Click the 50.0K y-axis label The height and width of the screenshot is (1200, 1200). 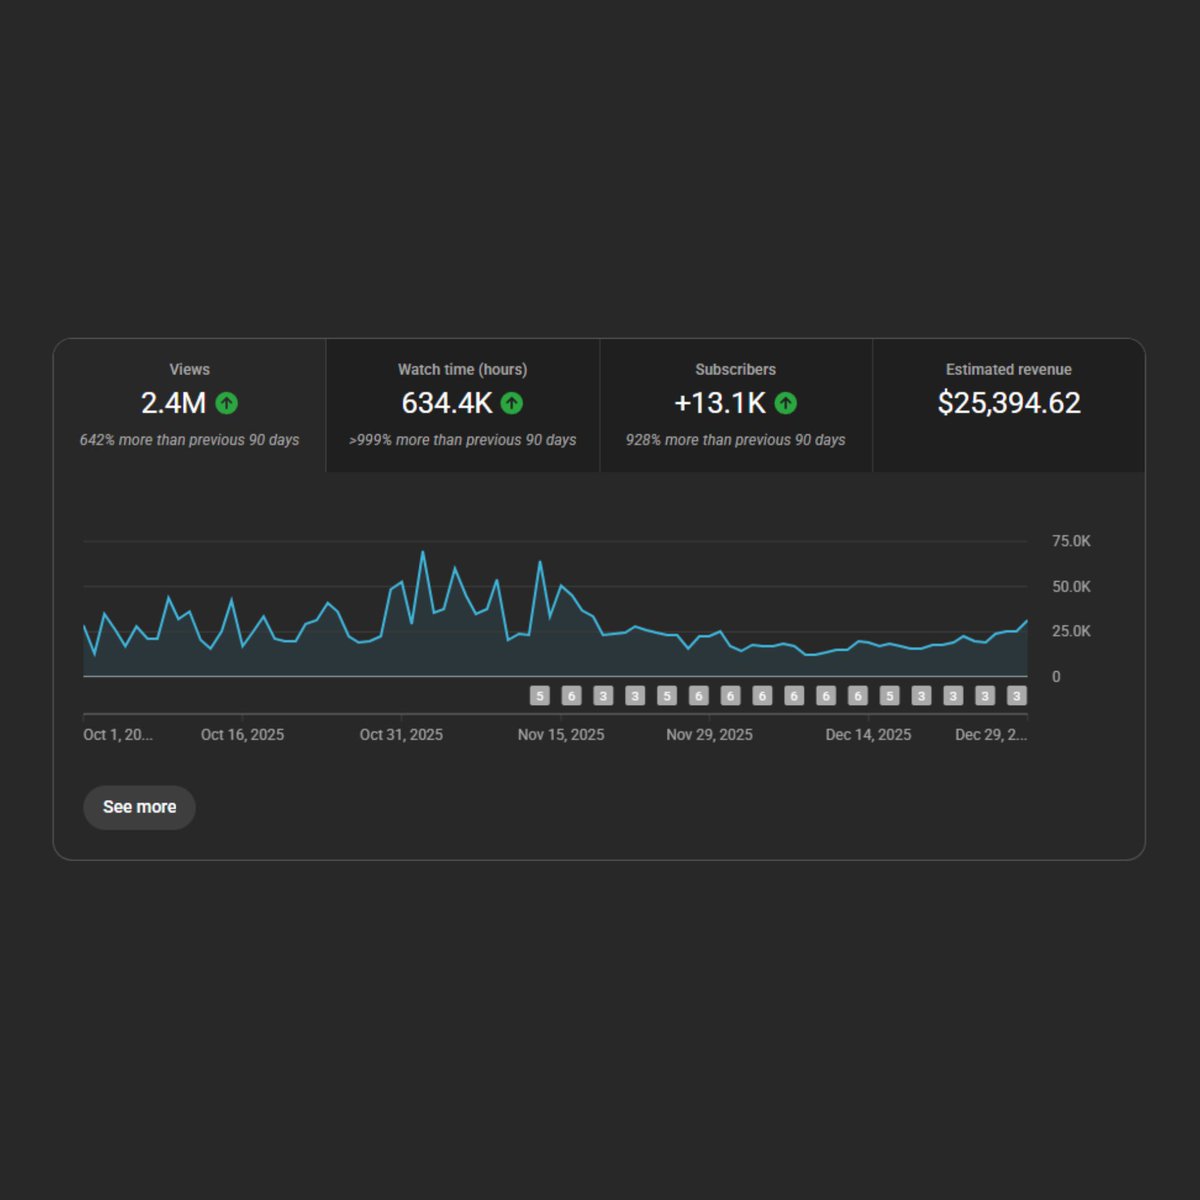tap(1071, 587)
